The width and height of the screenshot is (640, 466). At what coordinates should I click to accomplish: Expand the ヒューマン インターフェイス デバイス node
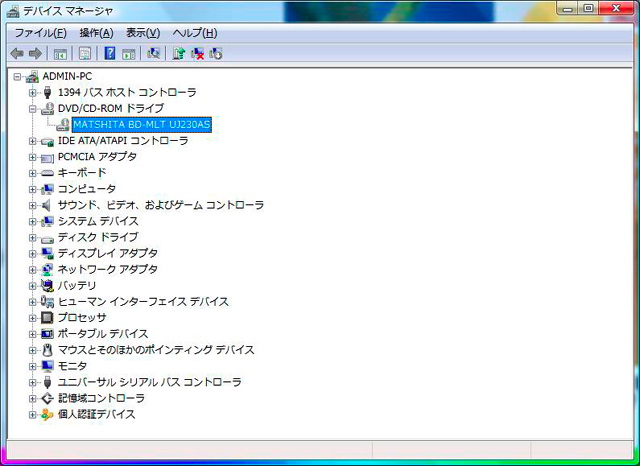point(32,302)
